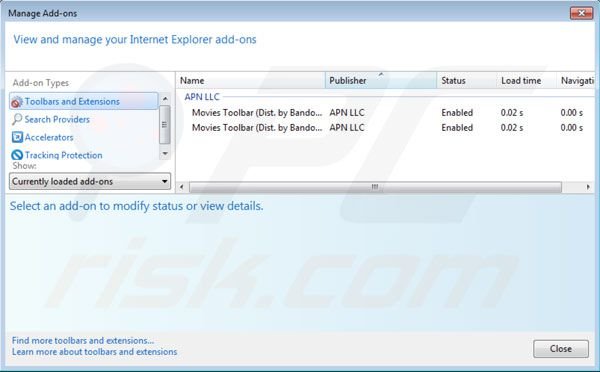Select Toolbars and Extensions add-on type
Screen dimensions: 600x372
[83, 101]
